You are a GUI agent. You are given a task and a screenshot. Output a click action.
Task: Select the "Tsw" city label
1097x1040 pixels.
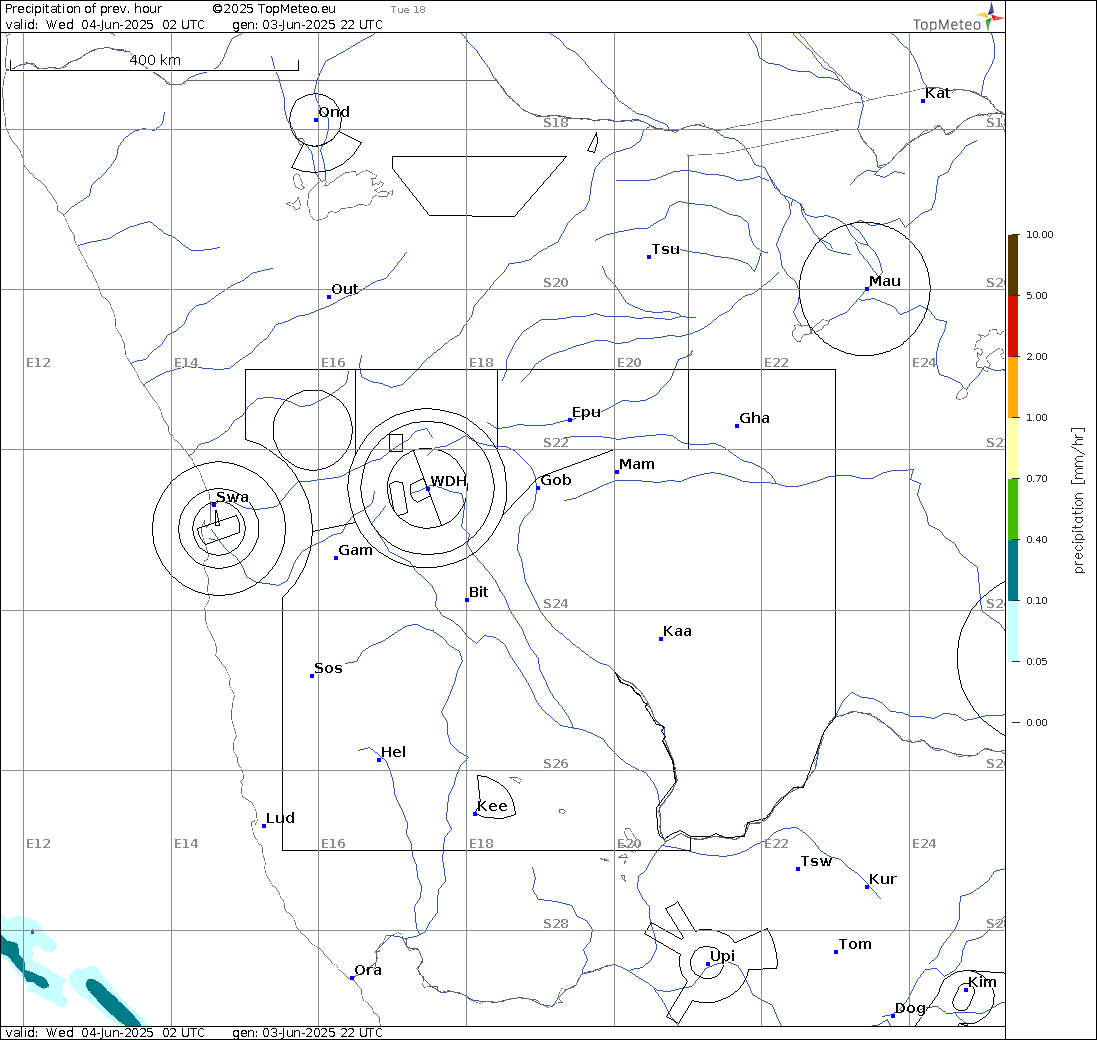[x=816, y=862]
